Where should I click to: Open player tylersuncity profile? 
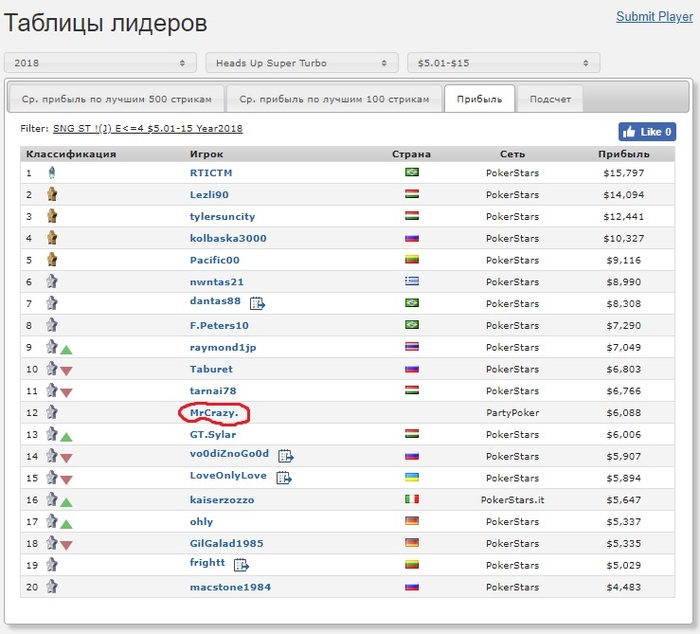pyautogui.click(x=222, y=217)
